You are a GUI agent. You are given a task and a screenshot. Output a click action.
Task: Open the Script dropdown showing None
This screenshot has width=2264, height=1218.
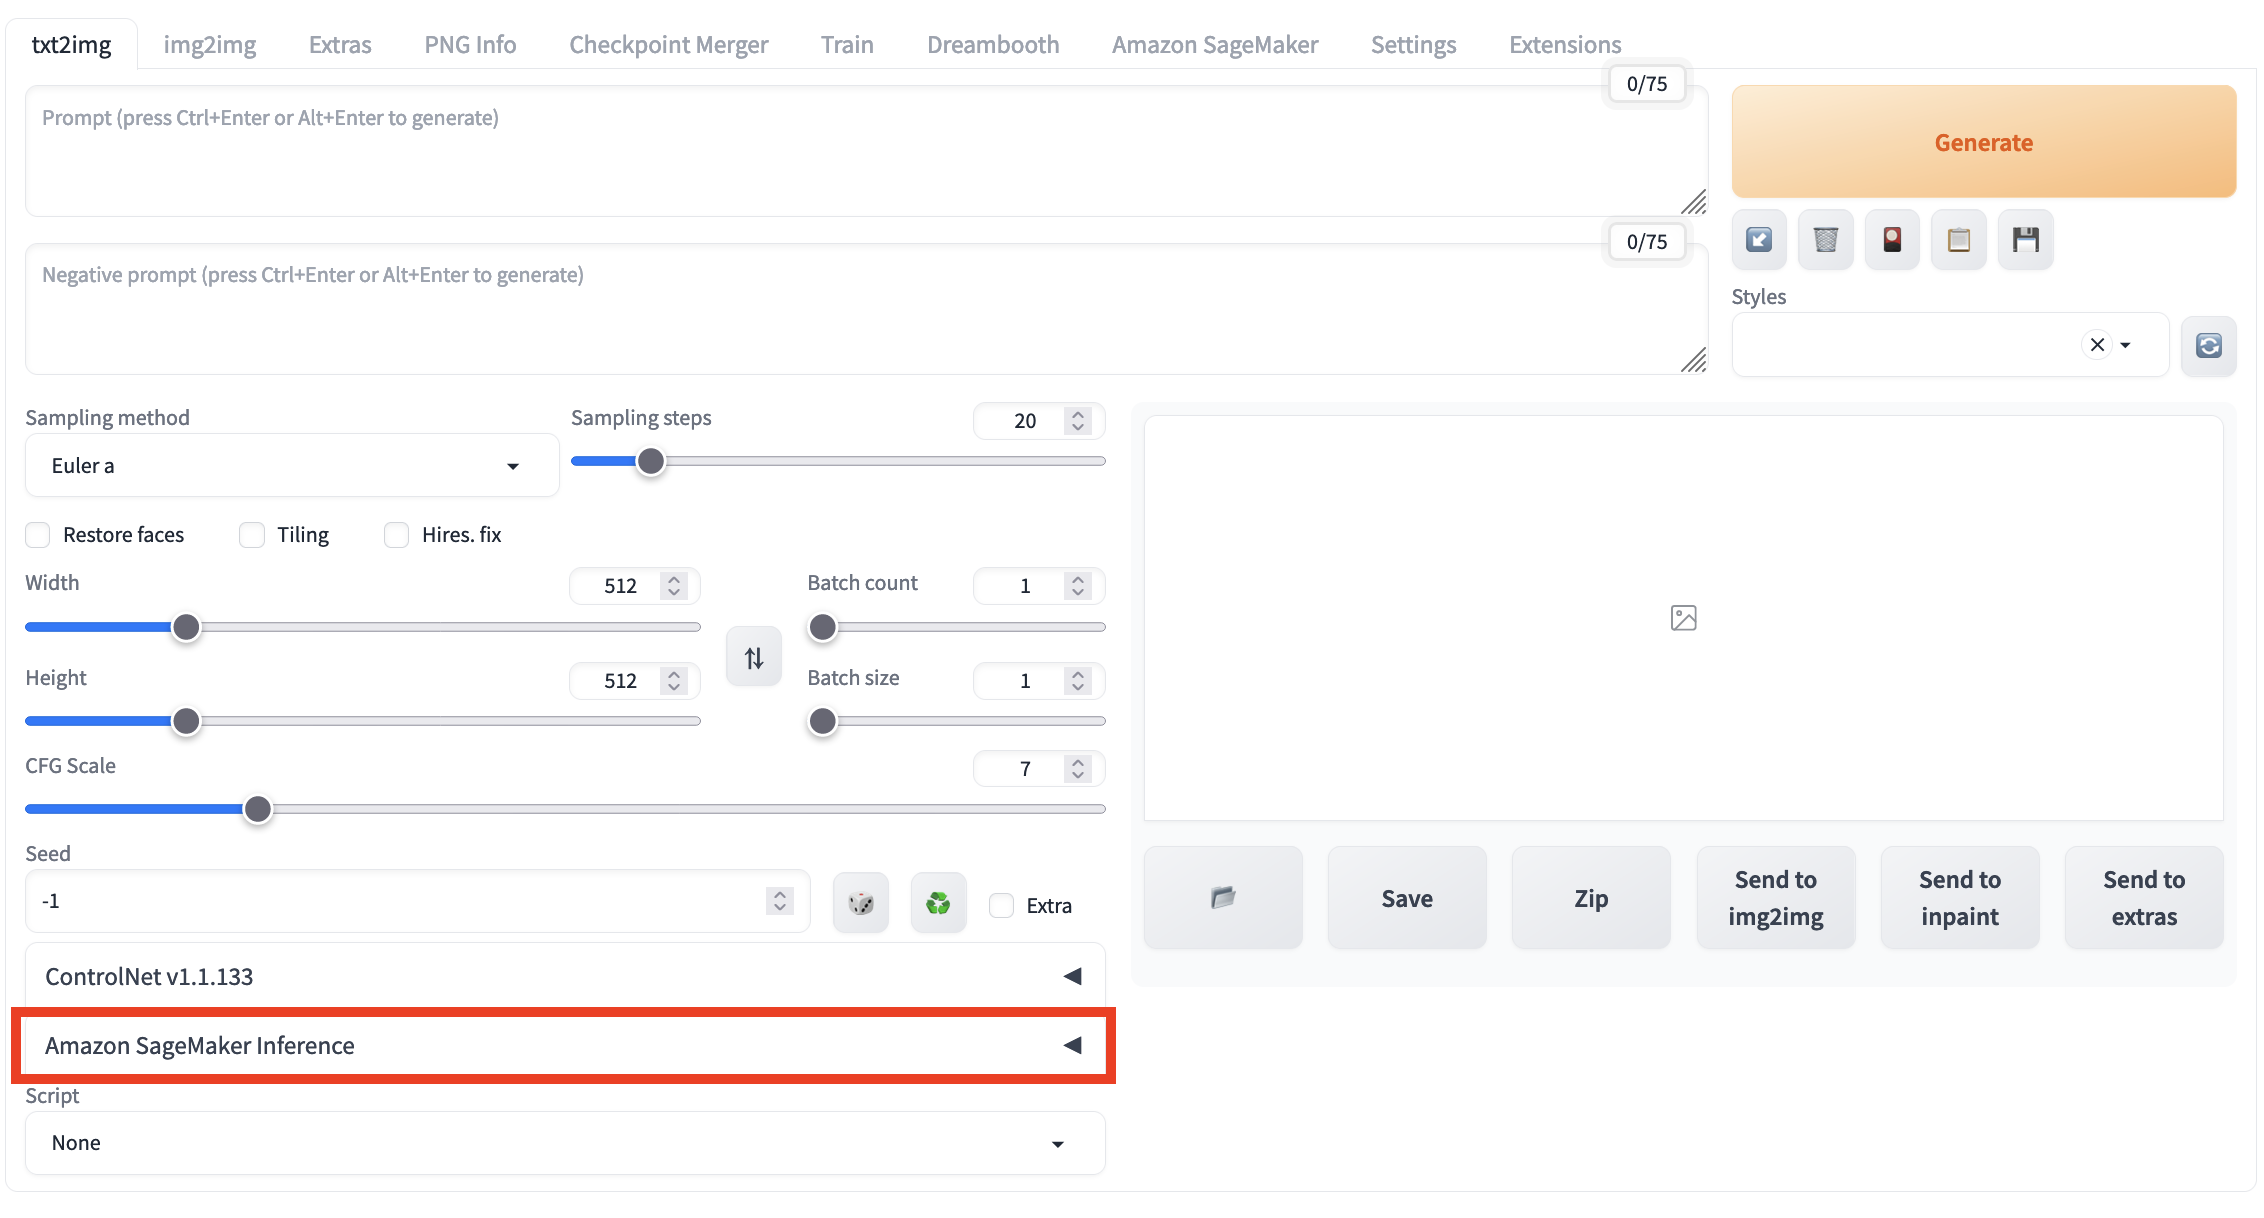[x=564, y=1143]
